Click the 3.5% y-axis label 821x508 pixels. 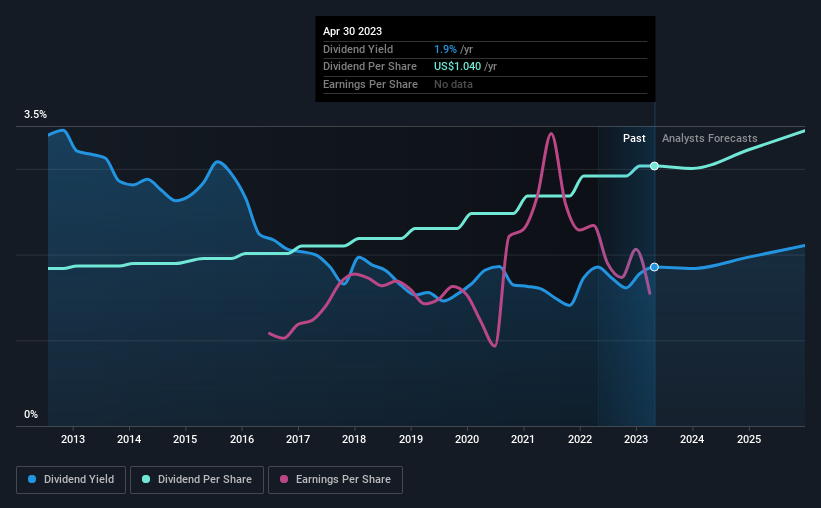click(x=35, y=114)
